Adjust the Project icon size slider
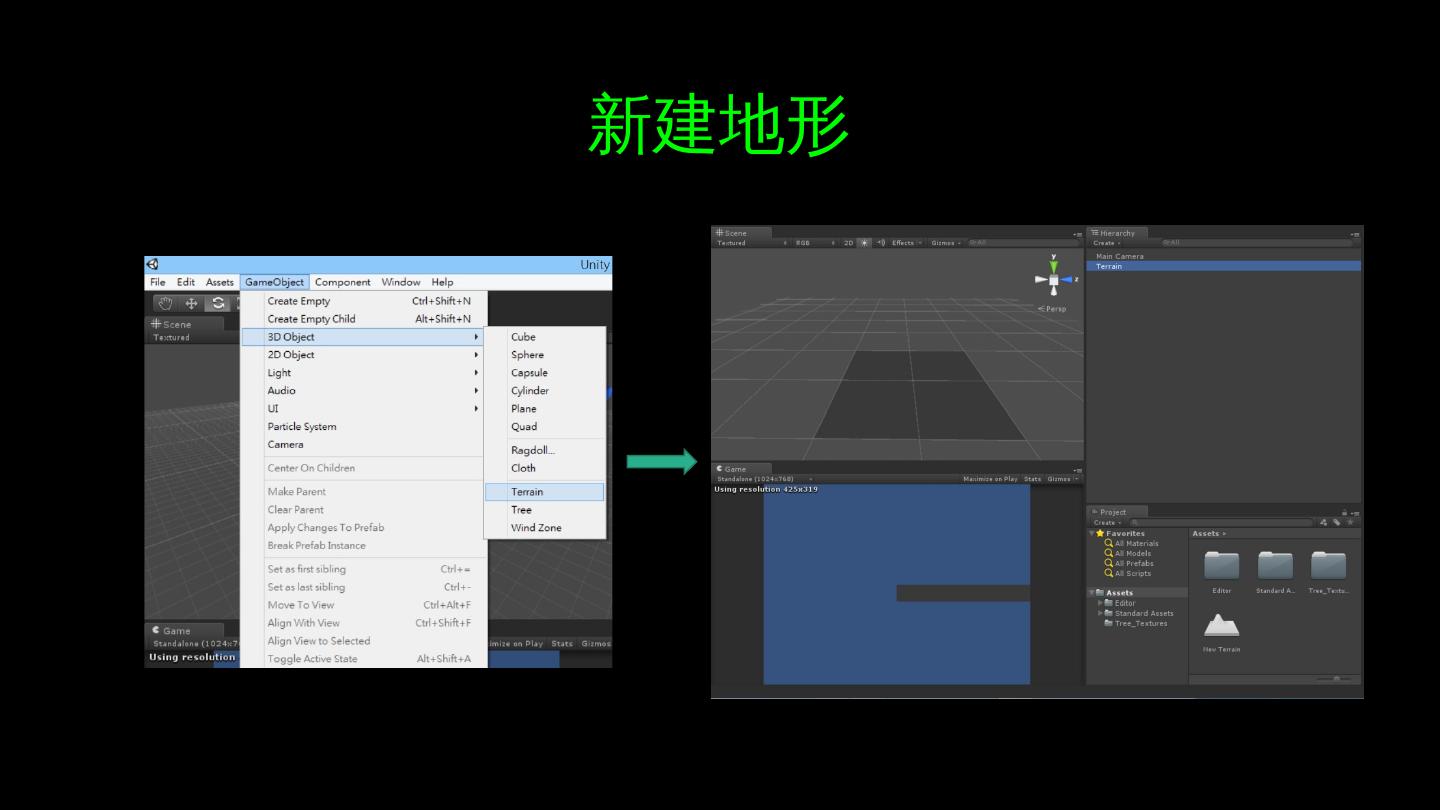Viewport: 1440px width, 810px height. click(1335, 679)
